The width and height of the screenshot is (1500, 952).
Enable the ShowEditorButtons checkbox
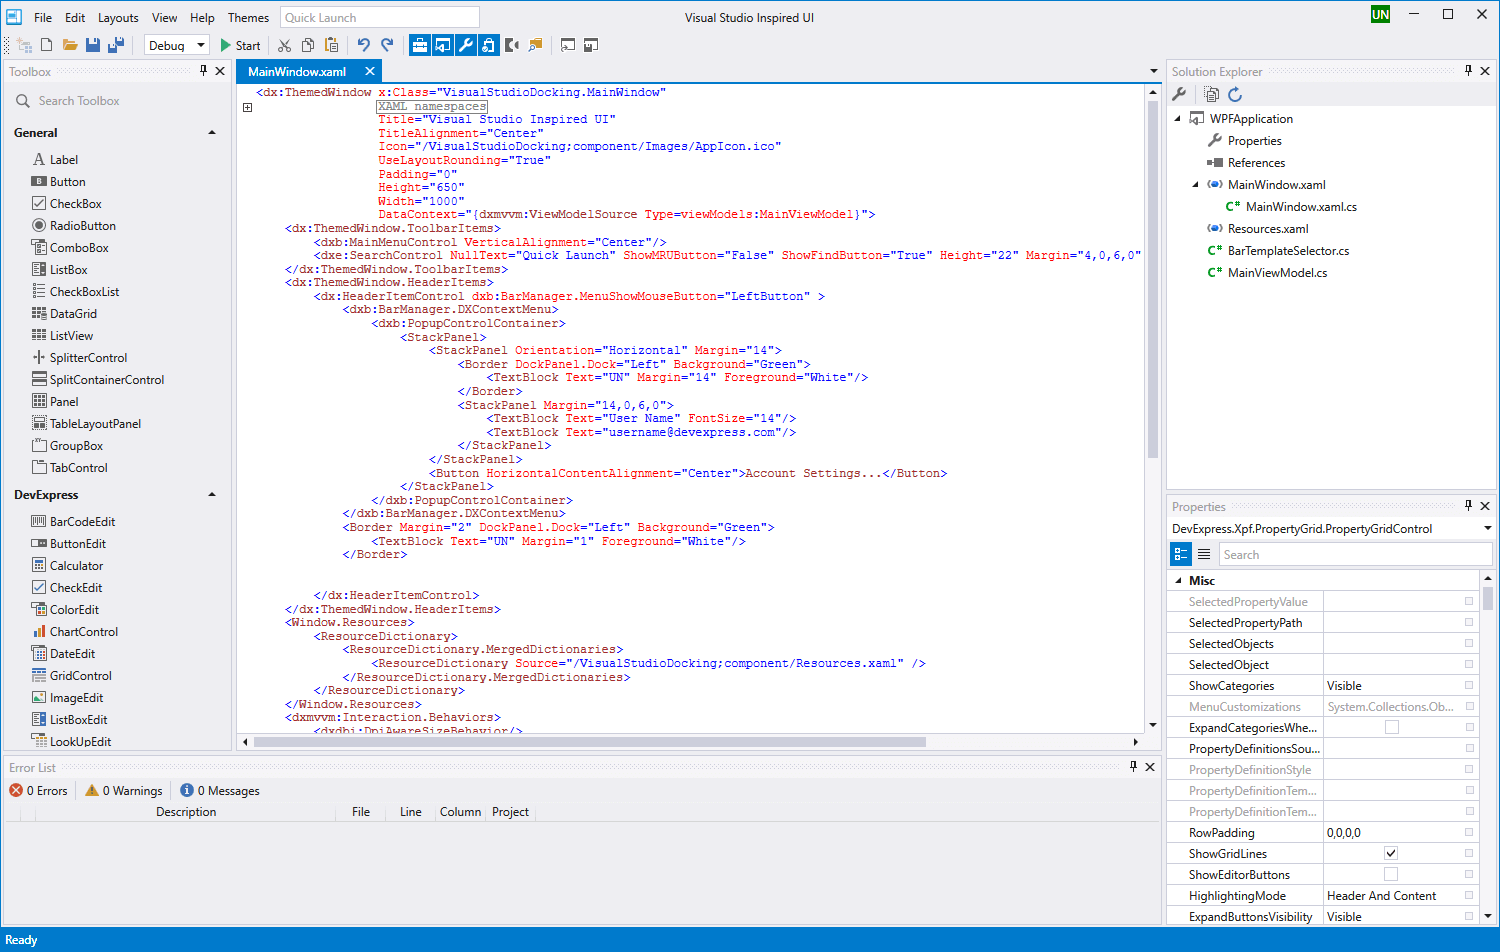coord(1390,874)
